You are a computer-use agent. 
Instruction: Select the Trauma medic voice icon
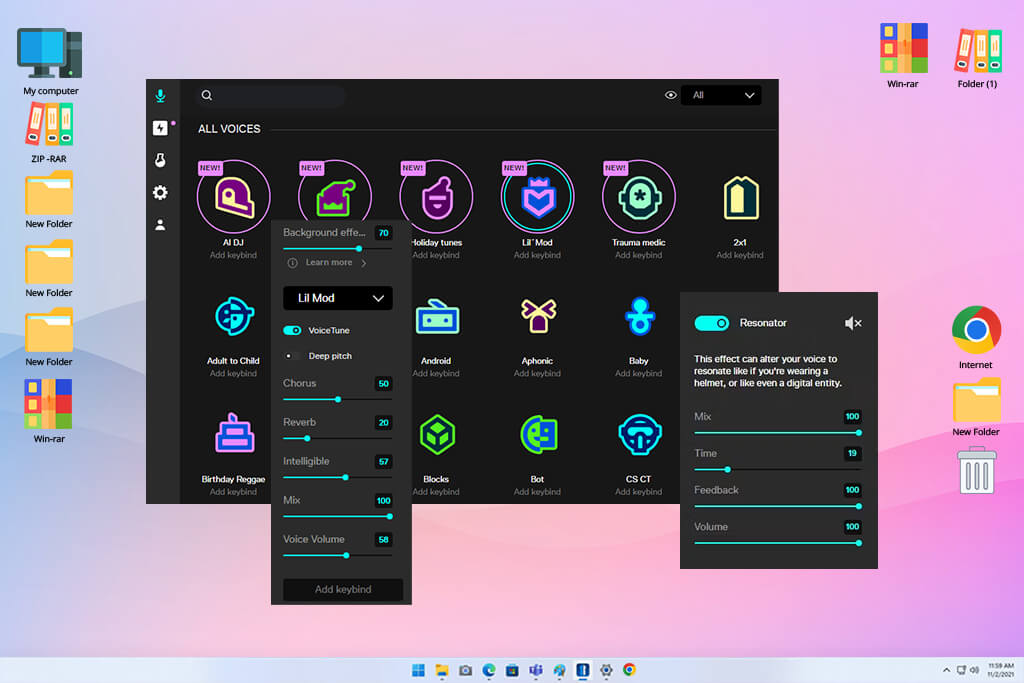[x=639, y=197]
